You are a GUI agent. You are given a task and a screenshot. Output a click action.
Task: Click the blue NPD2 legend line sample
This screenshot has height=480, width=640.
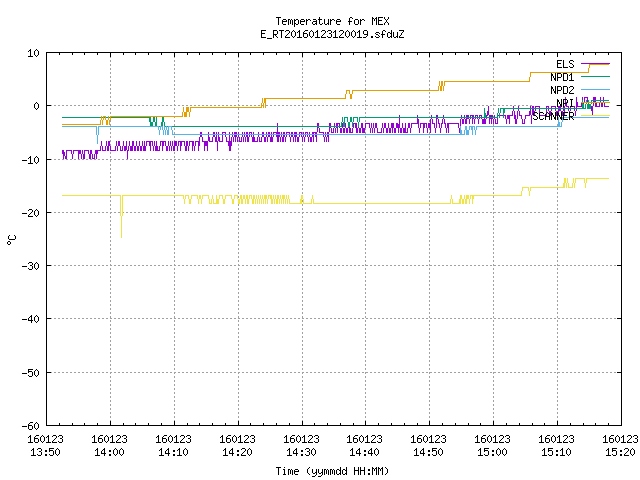[x=595, y=89]
